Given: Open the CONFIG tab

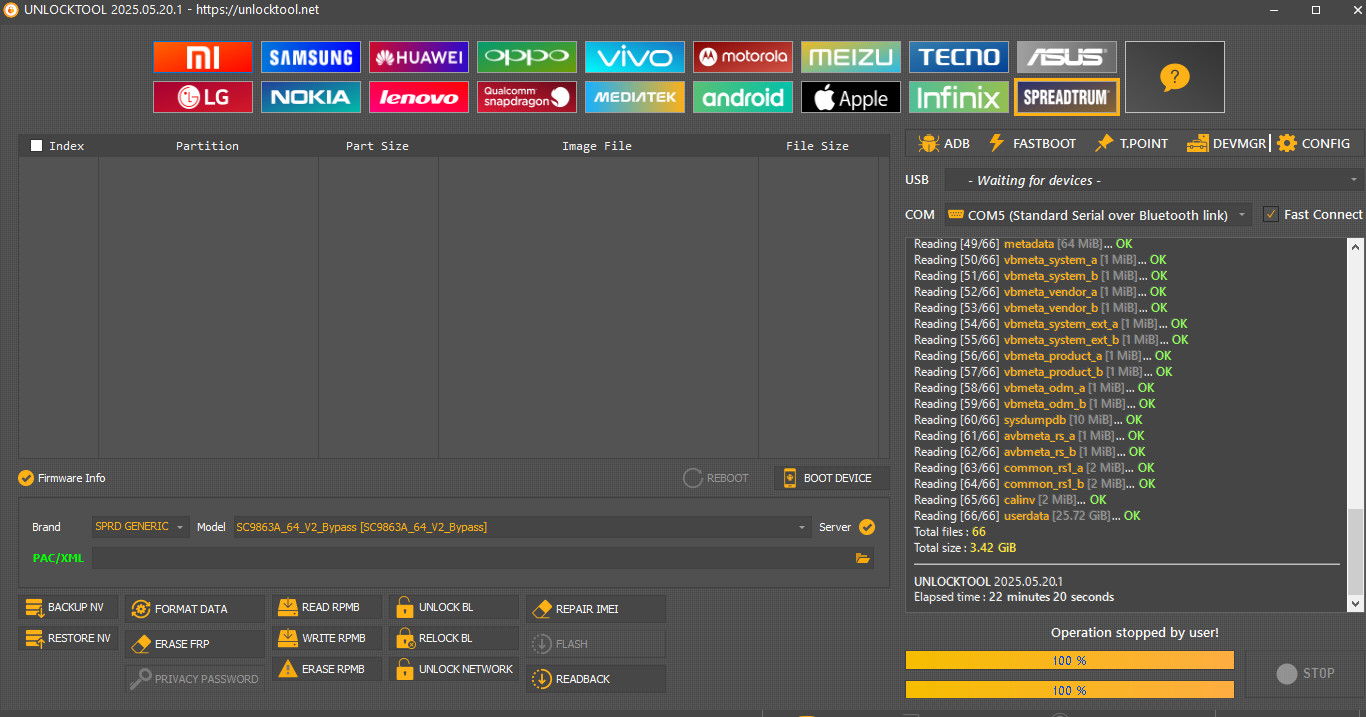Looking at the screenshot, I should coord(1314,144).
